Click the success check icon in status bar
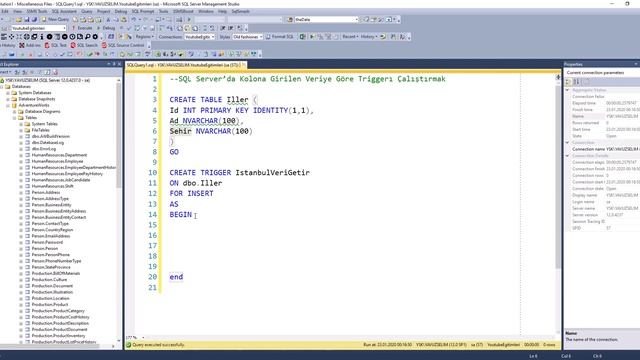This screenshot has width=640, height=360. tap(129, 345)
